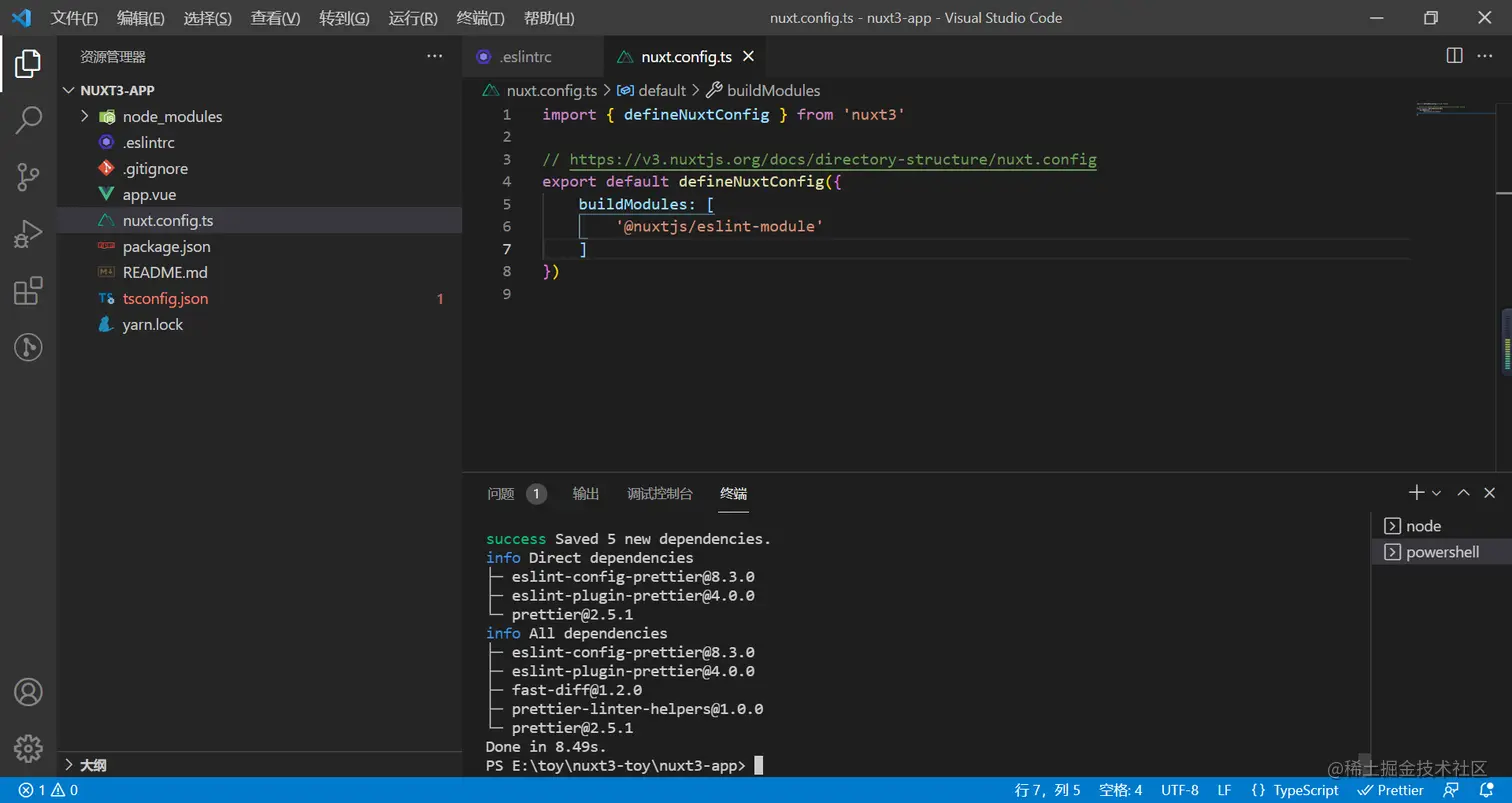Open the Manage gear in activity bar
The width and height of the screenshot is (1512, 803).
pyautogui.click(x=28, y=747)
